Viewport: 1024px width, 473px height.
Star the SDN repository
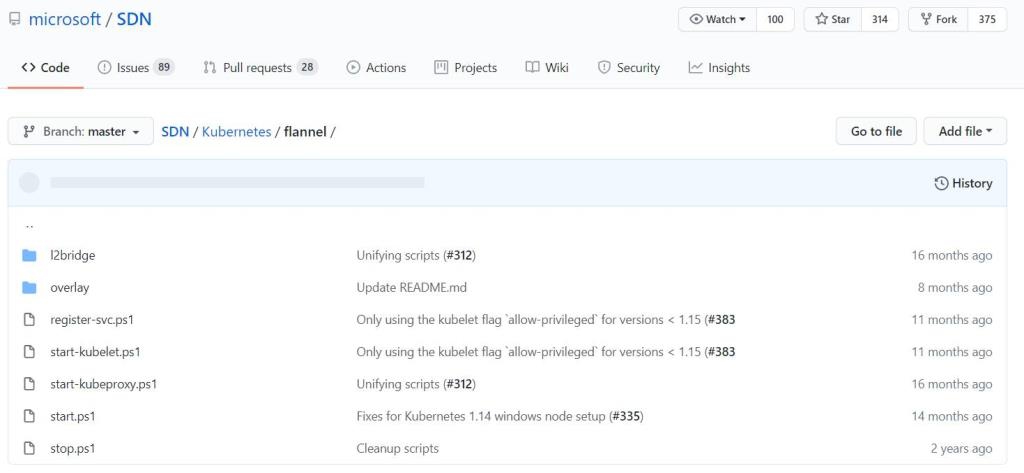click(x=832, y=19)
